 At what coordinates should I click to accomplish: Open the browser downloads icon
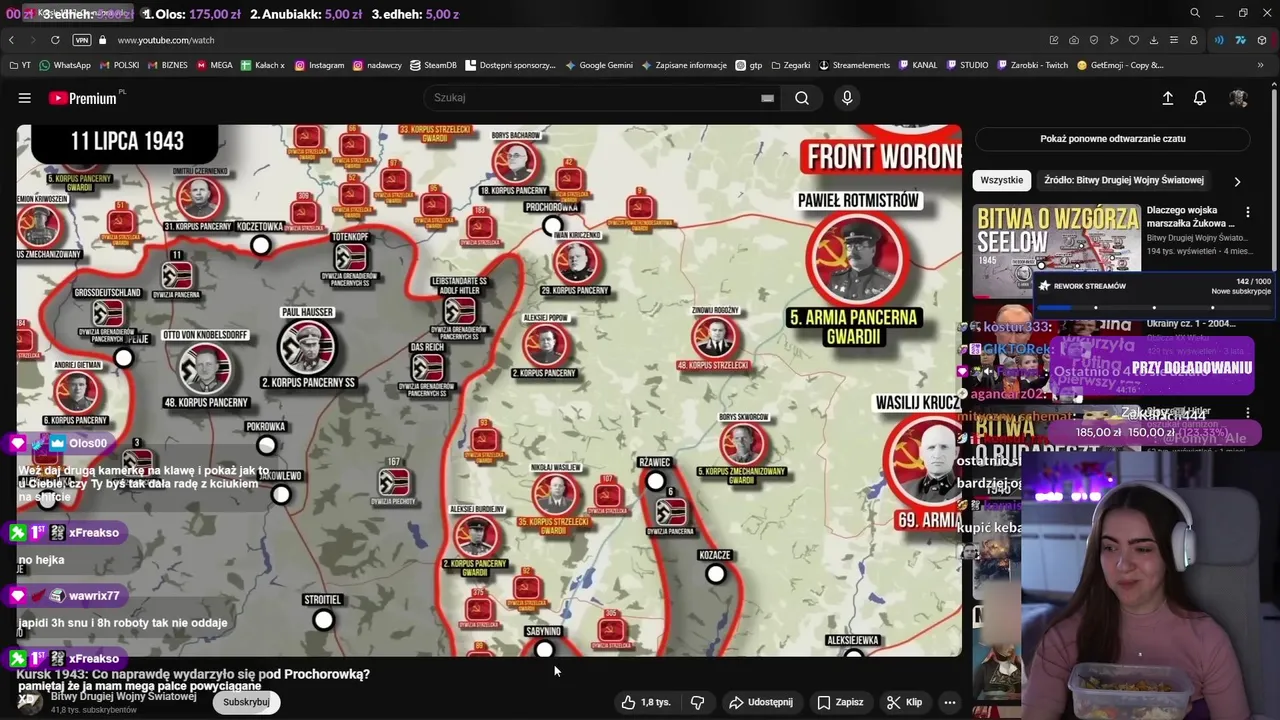coord(1154,40)
